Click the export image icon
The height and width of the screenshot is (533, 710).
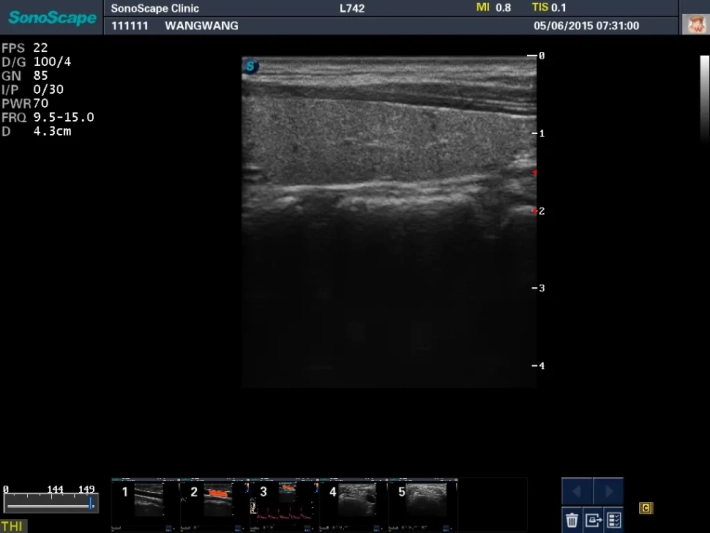coord(592,519)
